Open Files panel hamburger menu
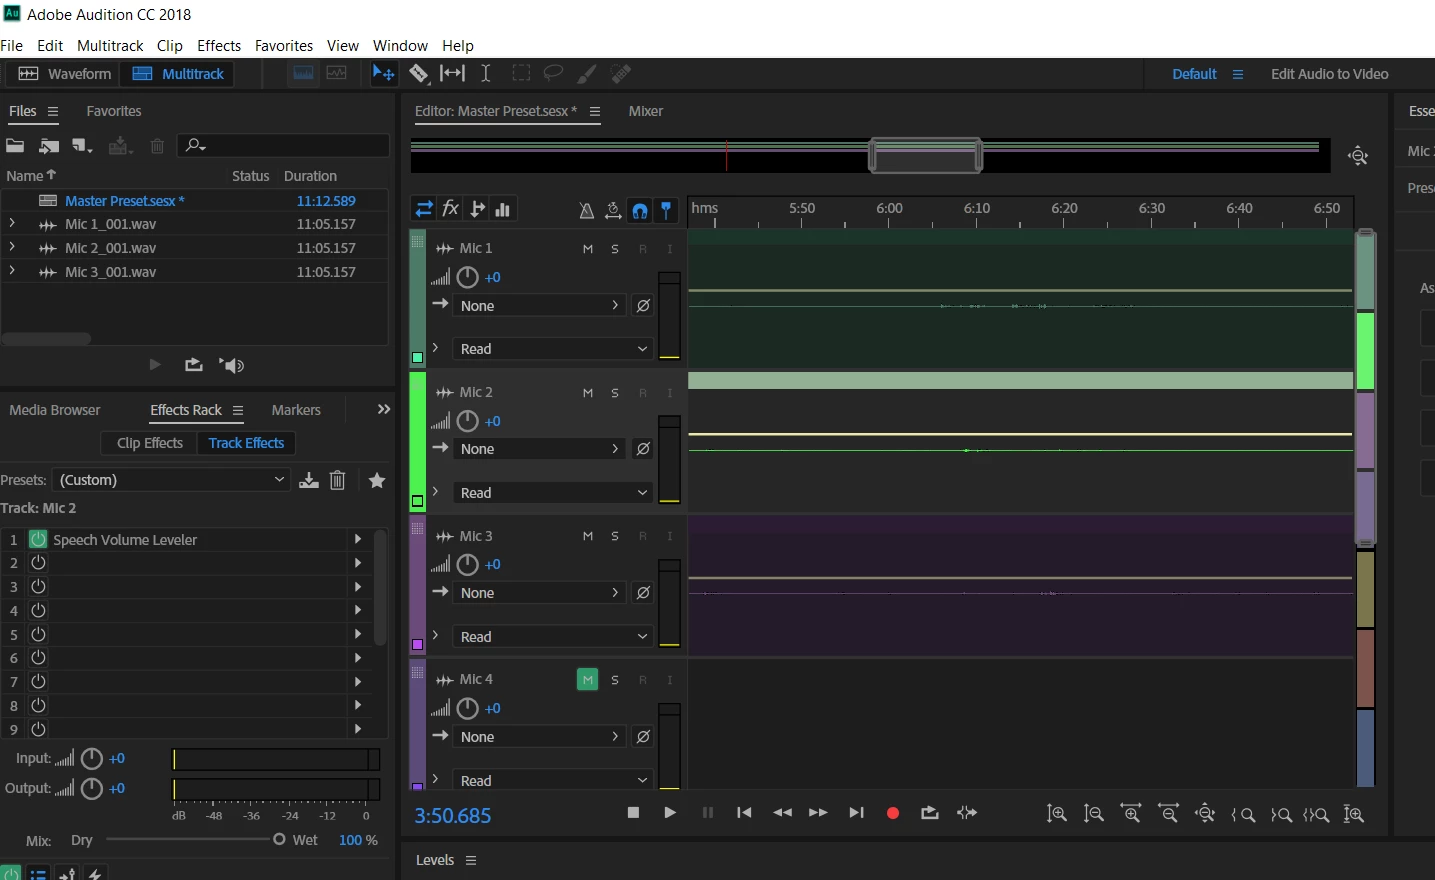 point(53,111)
